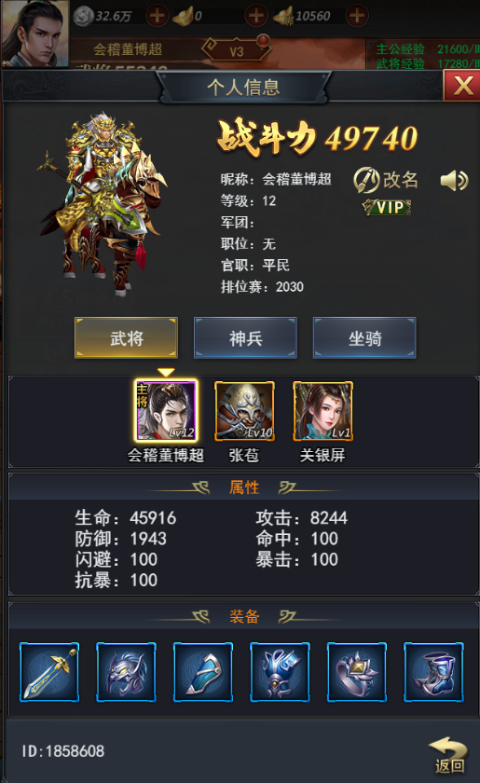The height and width of the screenshot is (783, 480).
Task: Select hero portrait 张苞
Action: coord(244,411)
